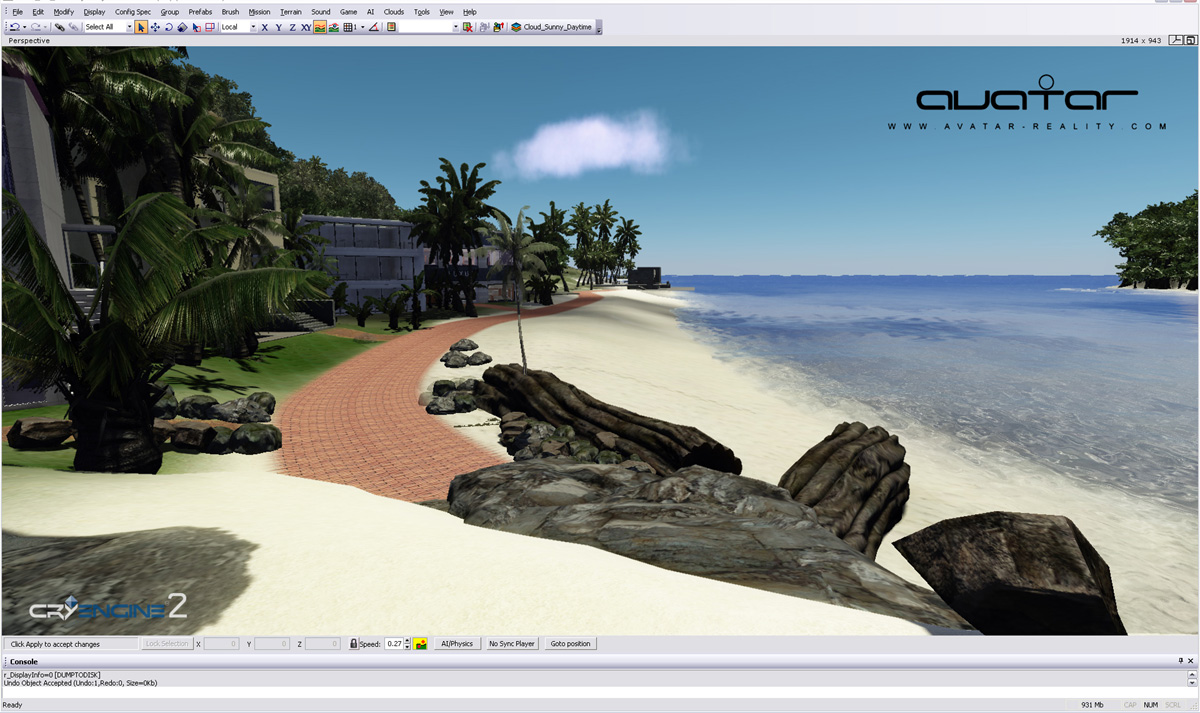Activate the Select arrow tool
Screen dimensions: 1200x713
pos(141,27)
